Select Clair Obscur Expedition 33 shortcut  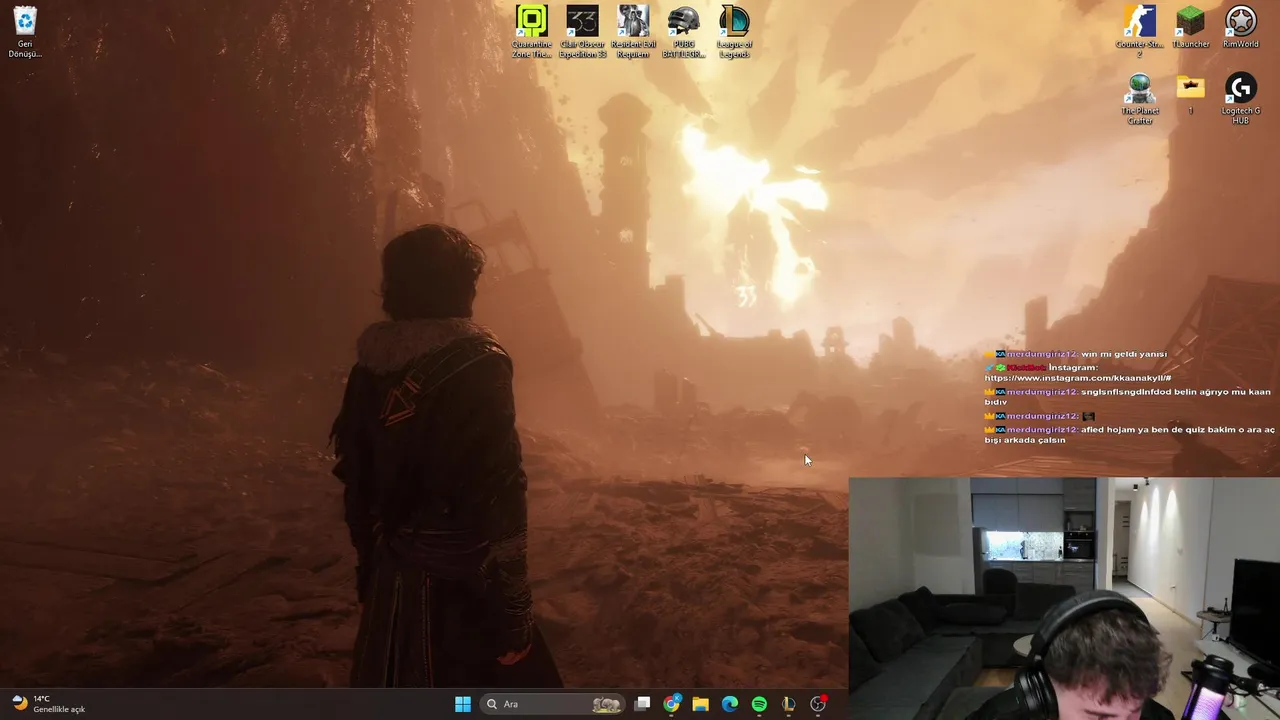[x=582, y=33]
